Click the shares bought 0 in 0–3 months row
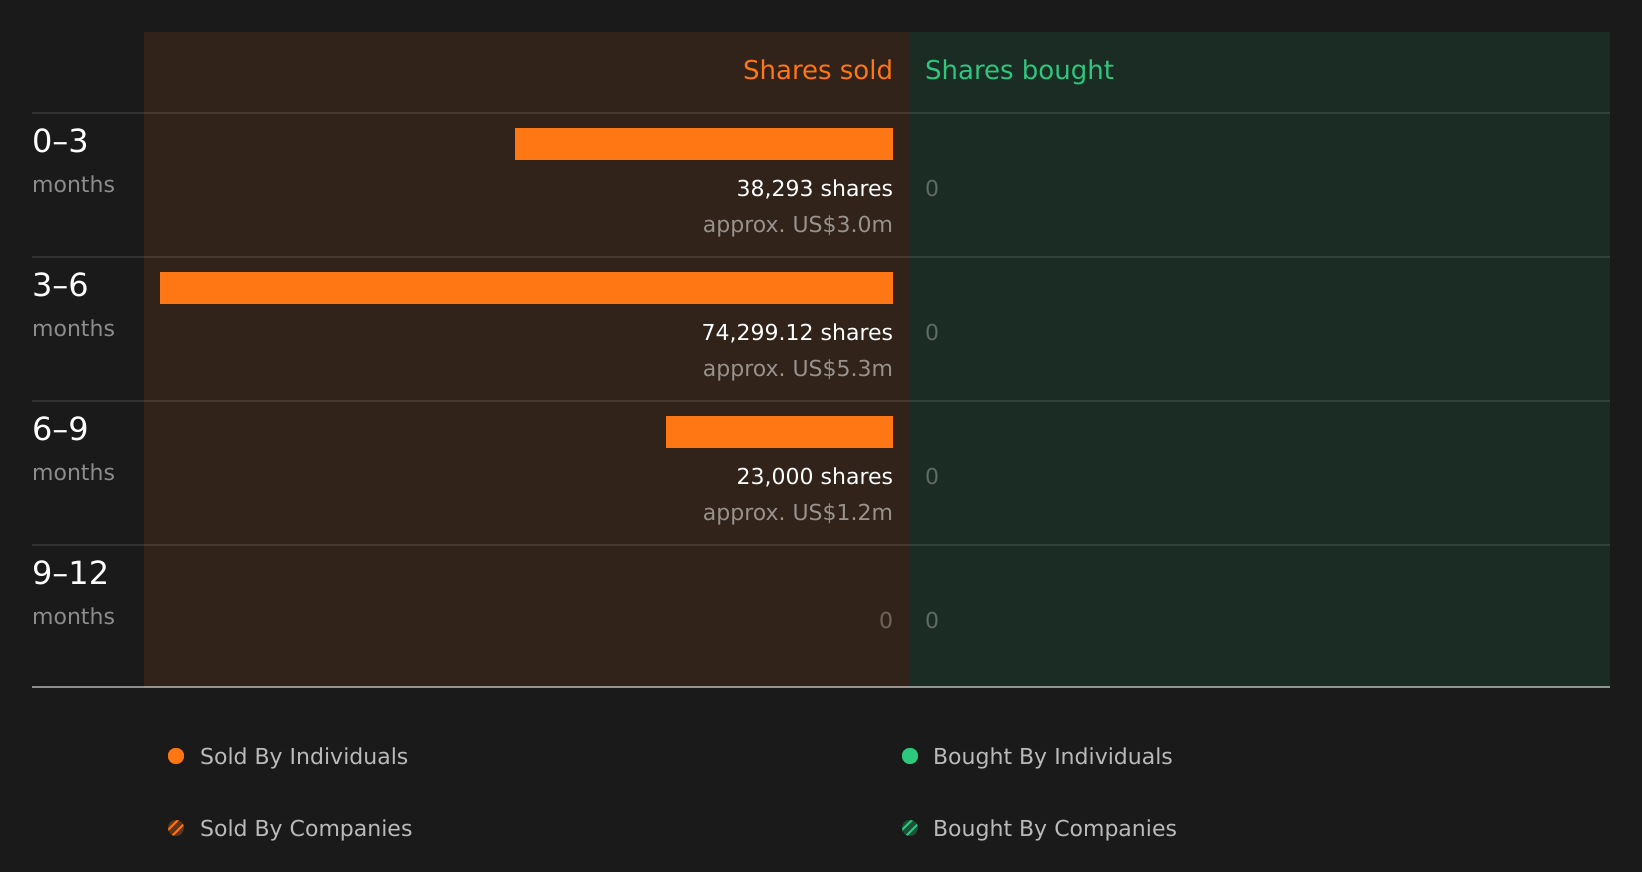This screenshot has height=872, width=1642. point(932,189)
